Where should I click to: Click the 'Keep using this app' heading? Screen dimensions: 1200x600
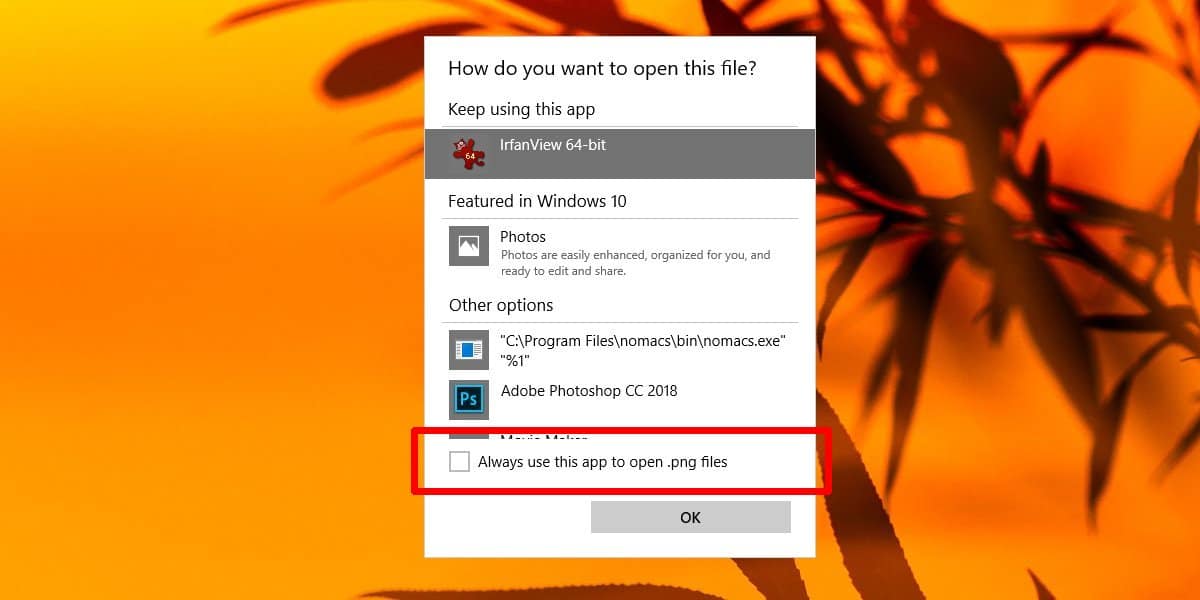coord(522,109)
